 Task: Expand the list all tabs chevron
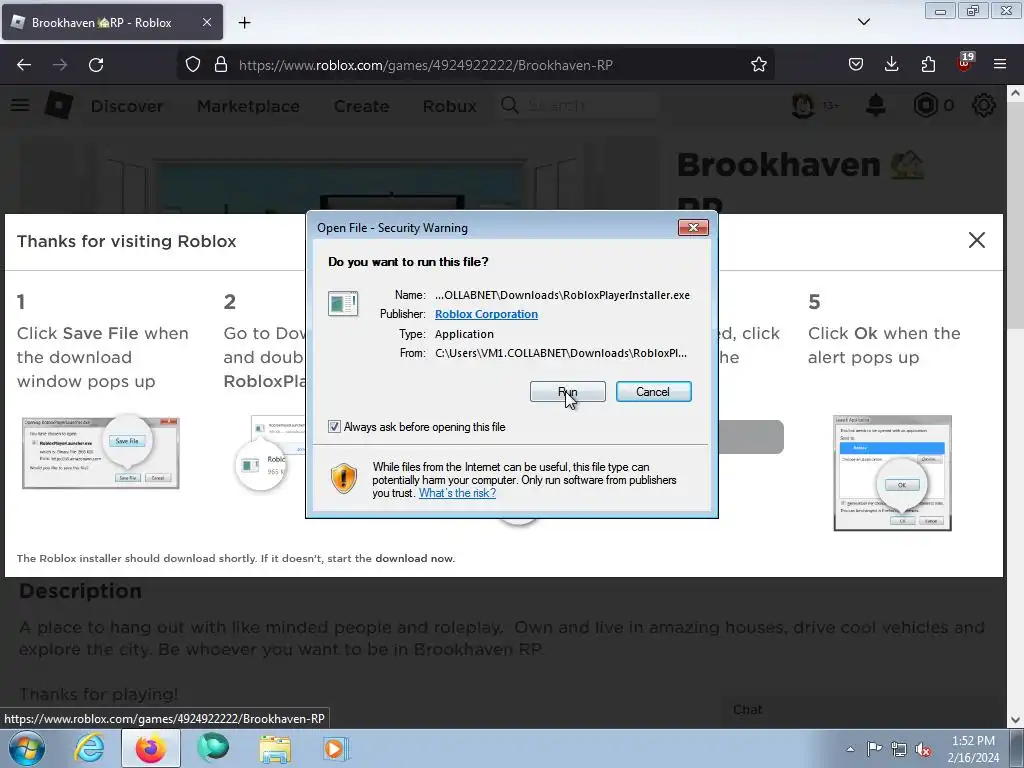(x=863, y=22)
